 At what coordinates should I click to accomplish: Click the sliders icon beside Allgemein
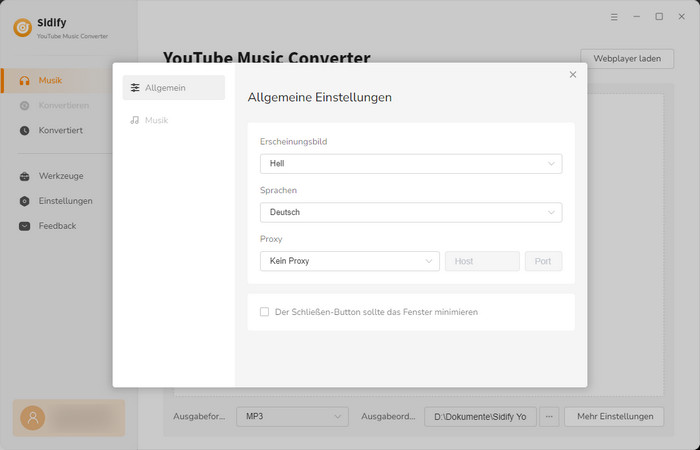click(x=135, y=88)
